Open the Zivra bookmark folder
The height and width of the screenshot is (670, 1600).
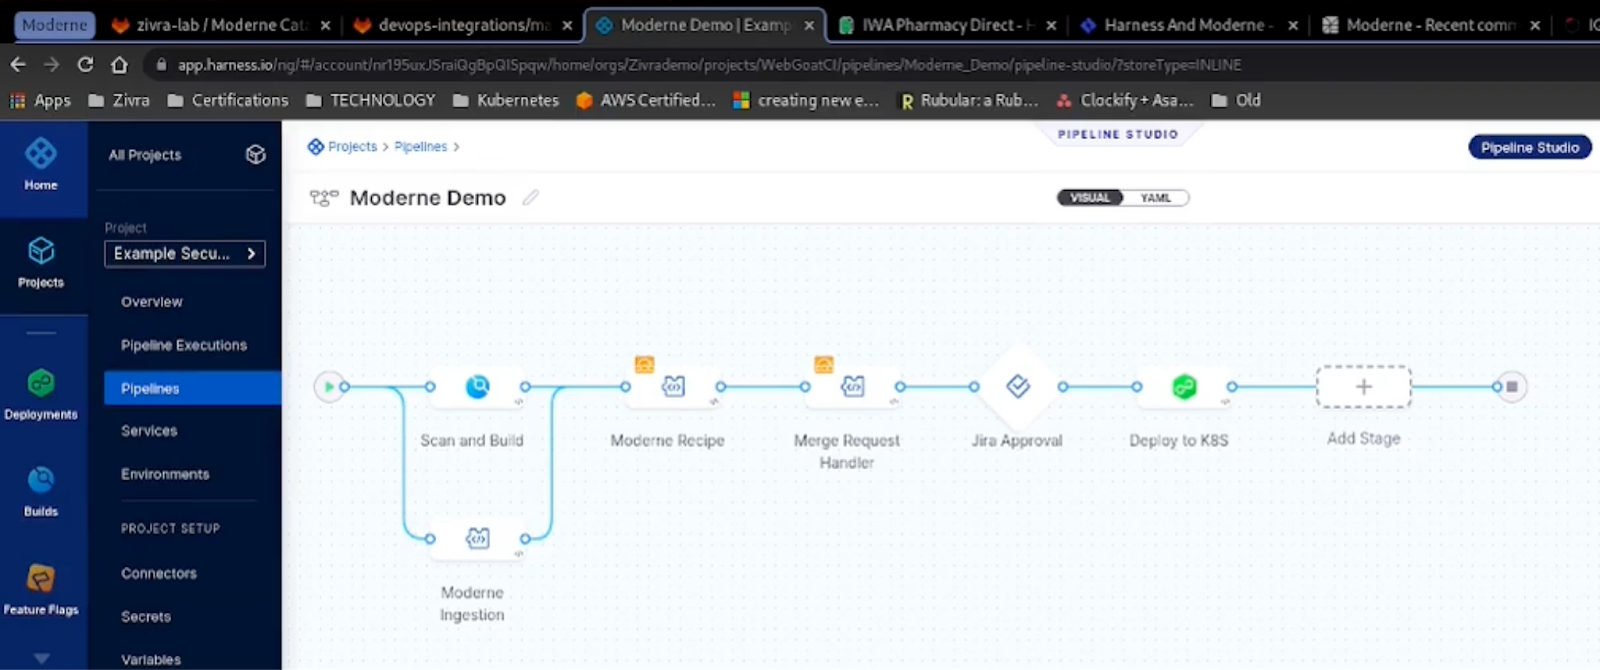click(119, 100)
